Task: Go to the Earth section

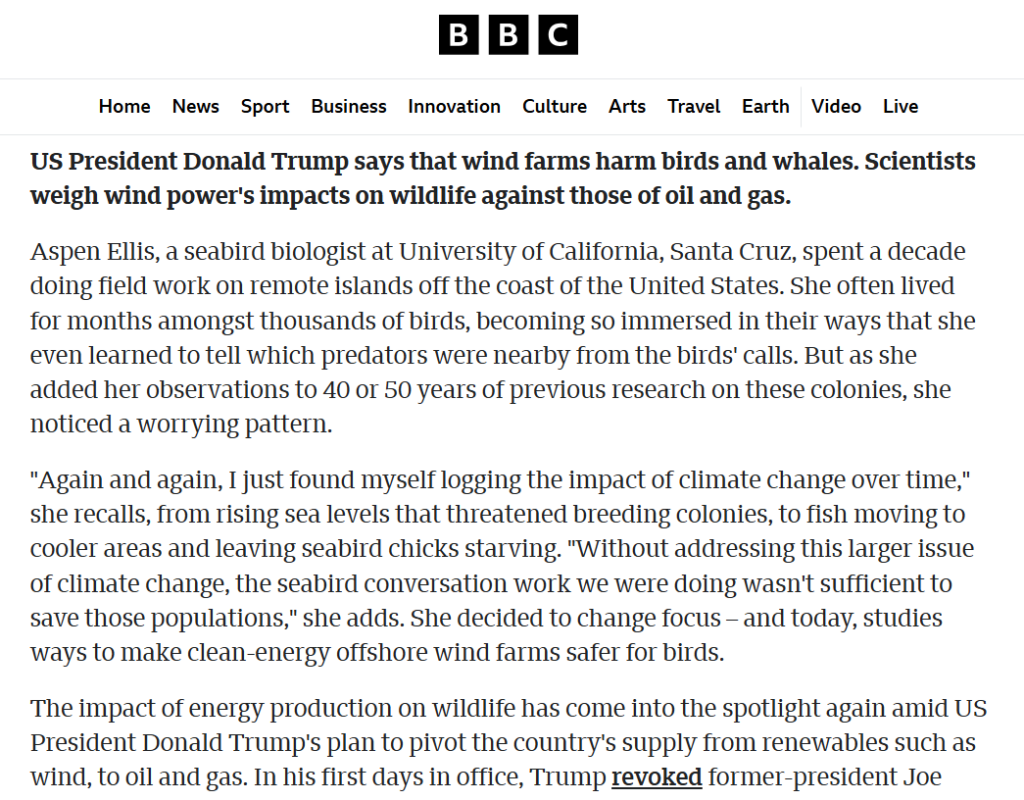Action: pos(765,106)
